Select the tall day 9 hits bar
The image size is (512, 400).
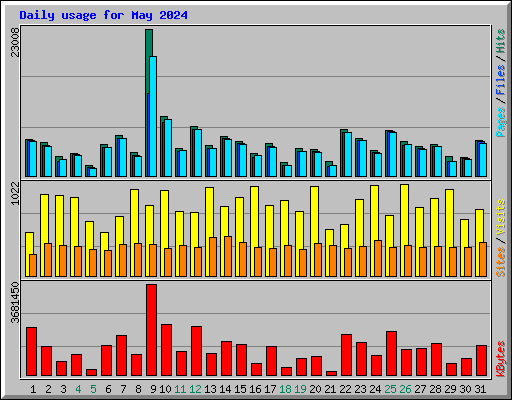[x=149, y=62]
